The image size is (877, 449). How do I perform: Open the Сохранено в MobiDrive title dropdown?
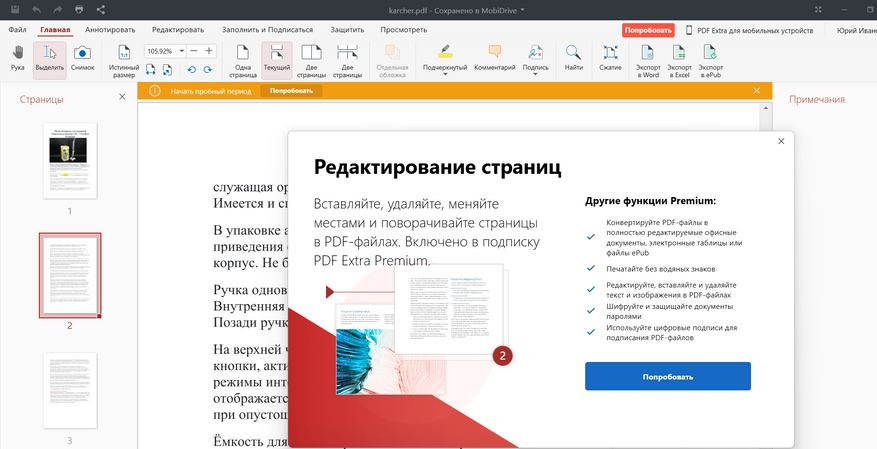tap(522, 10)
